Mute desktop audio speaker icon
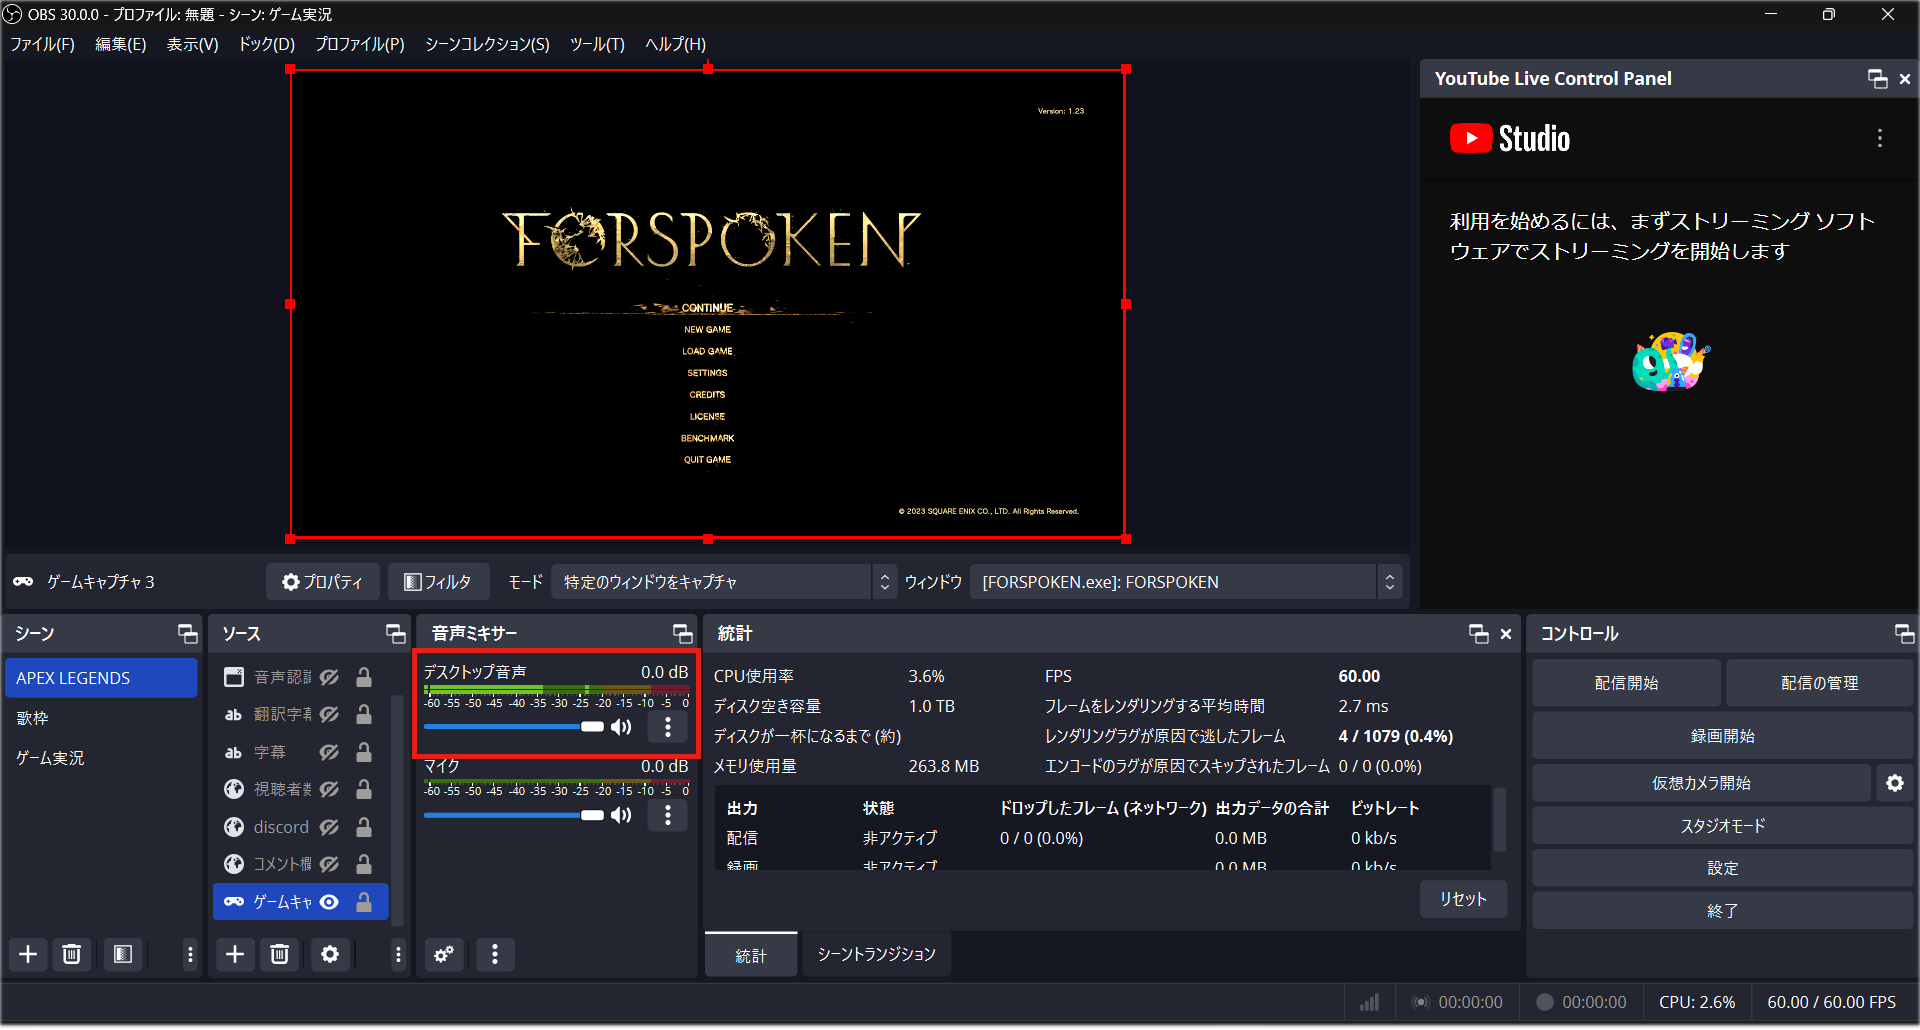This screenshot has width=1920, height=1030. point(622,727)
